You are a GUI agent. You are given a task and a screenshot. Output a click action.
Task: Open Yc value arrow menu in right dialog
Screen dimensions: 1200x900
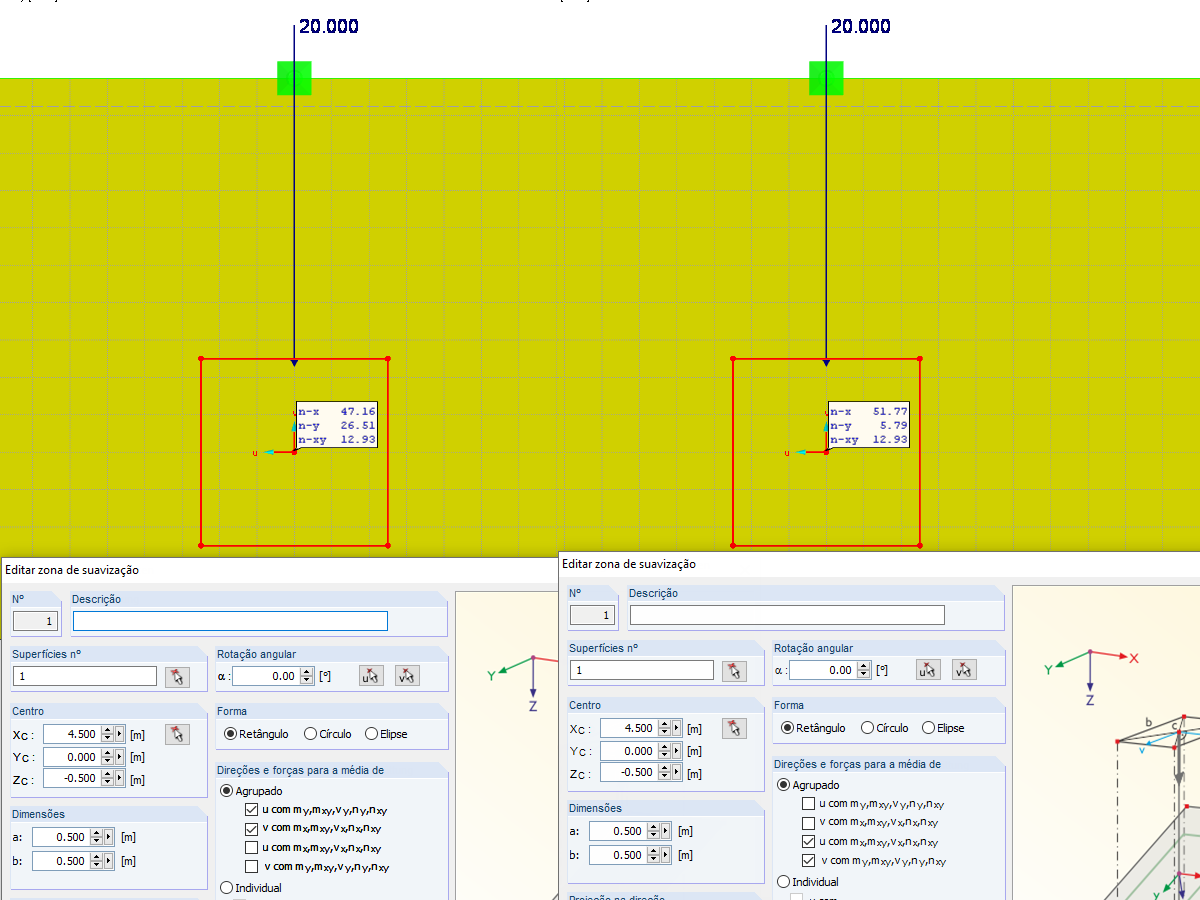pos(677,752)
